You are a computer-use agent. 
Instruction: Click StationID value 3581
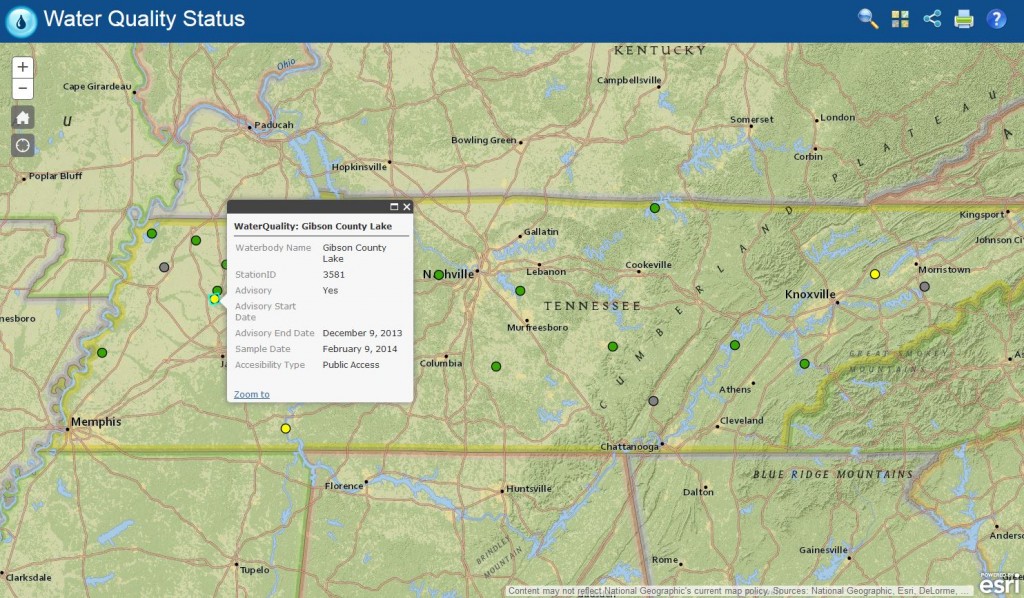334,275
